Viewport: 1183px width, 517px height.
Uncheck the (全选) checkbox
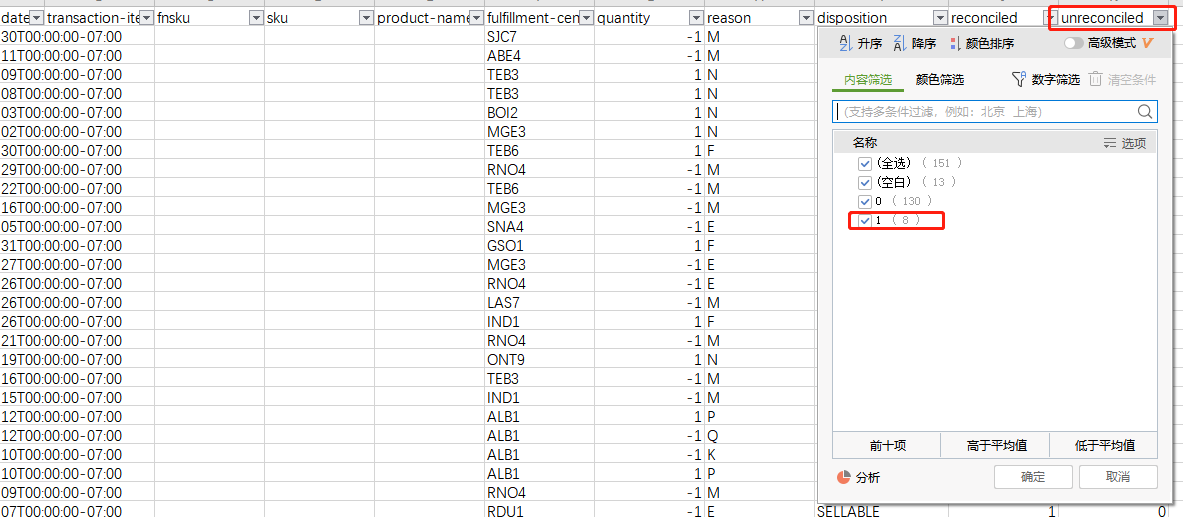pos(865,163)
